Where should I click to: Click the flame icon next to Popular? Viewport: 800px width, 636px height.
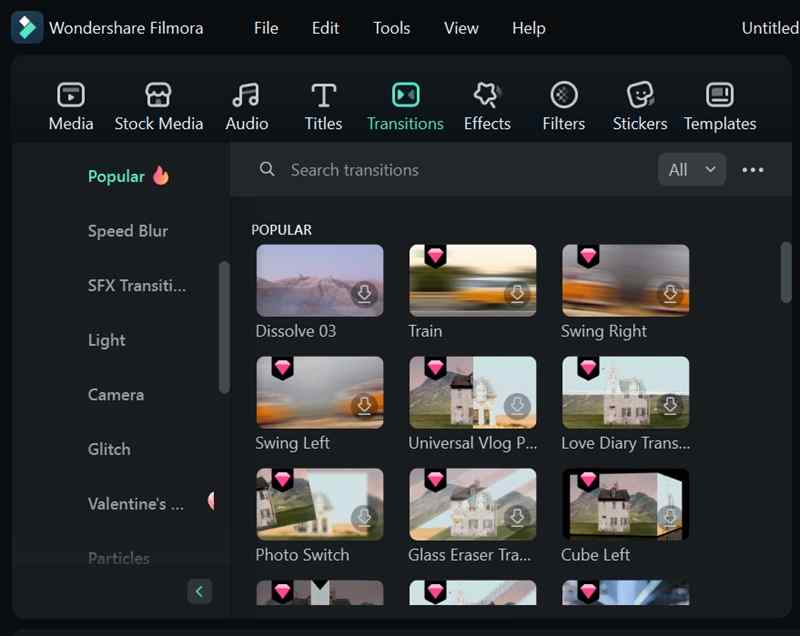click(161, 176)
